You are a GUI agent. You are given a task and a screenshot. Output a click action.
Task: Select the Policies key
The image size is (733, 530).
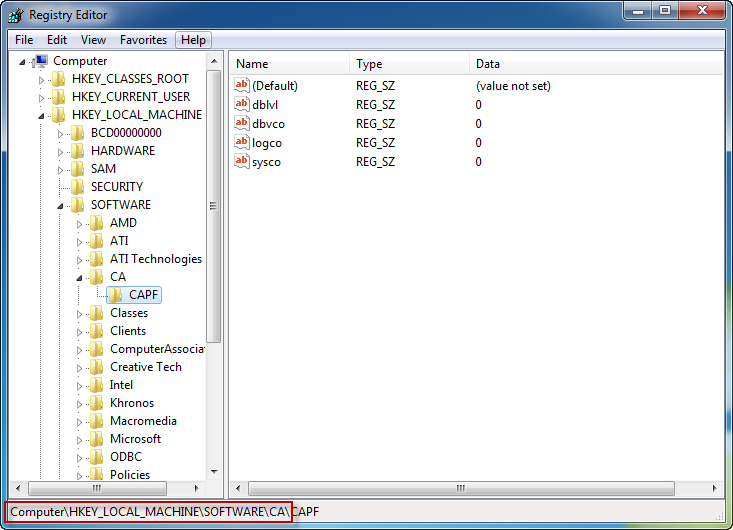click(x=130, y=474)
